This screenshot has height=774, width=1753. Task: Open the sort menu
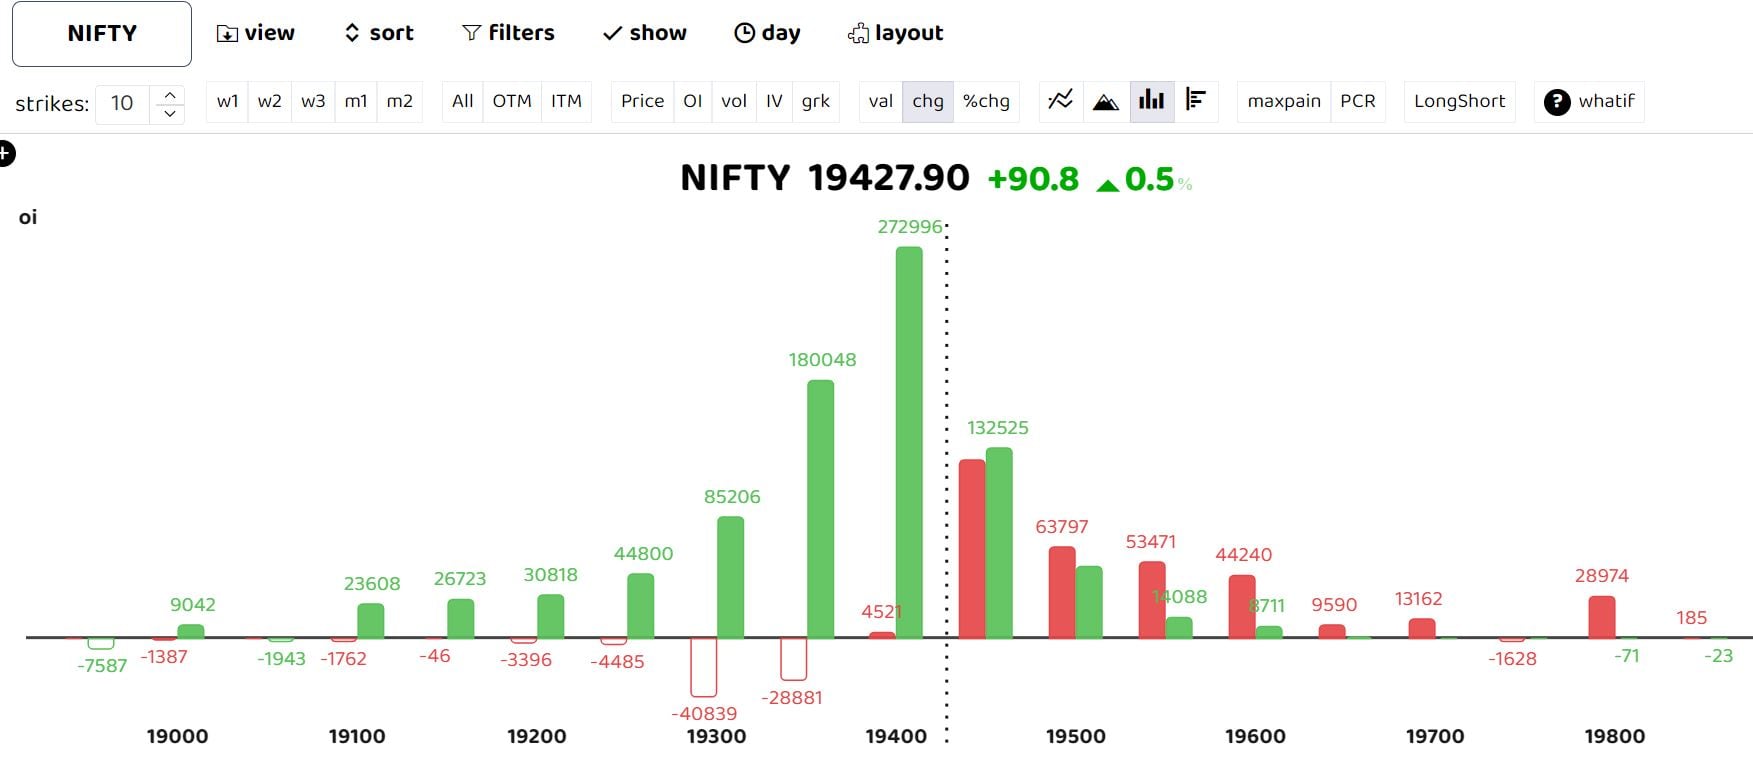[x=379, y=33]
